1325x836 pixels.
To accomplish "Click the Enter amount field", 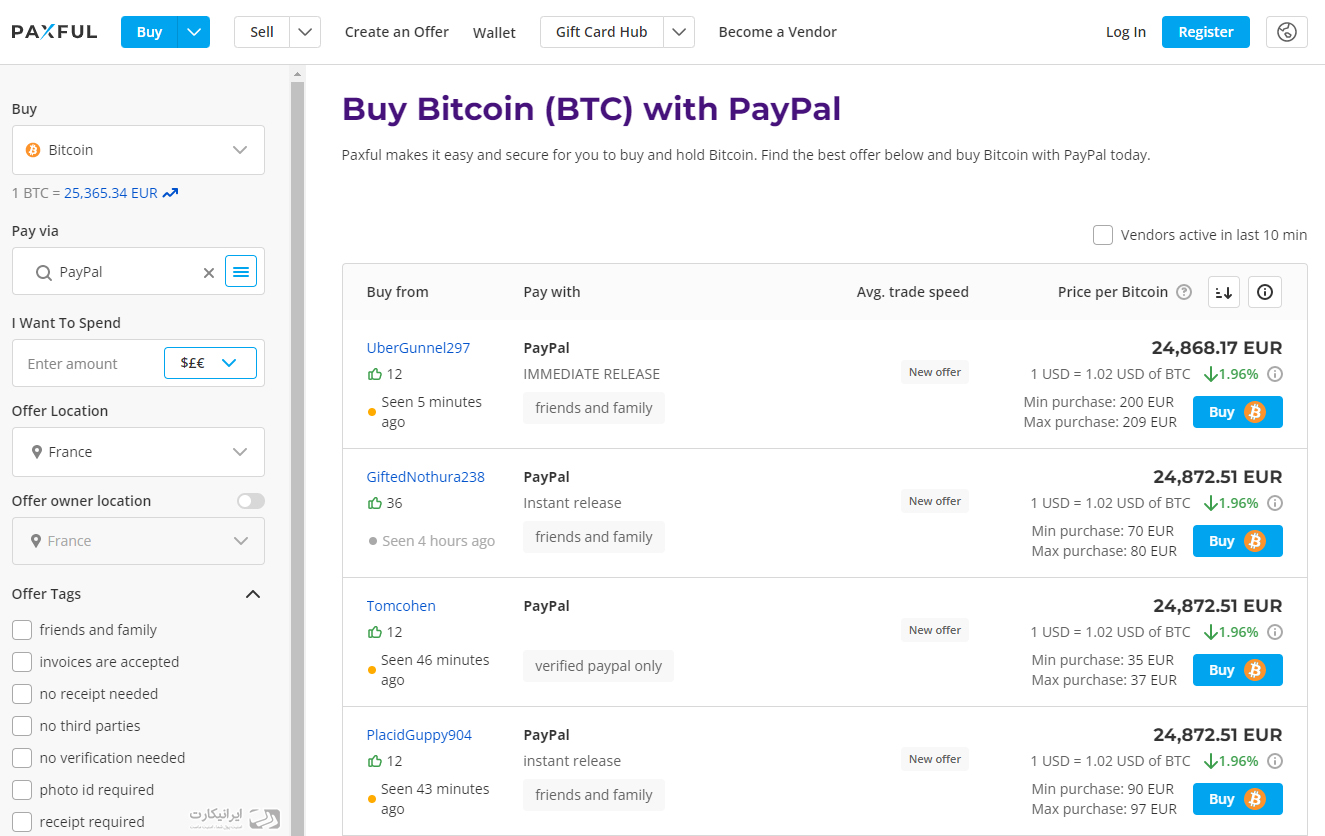I will tap(90, 364).
